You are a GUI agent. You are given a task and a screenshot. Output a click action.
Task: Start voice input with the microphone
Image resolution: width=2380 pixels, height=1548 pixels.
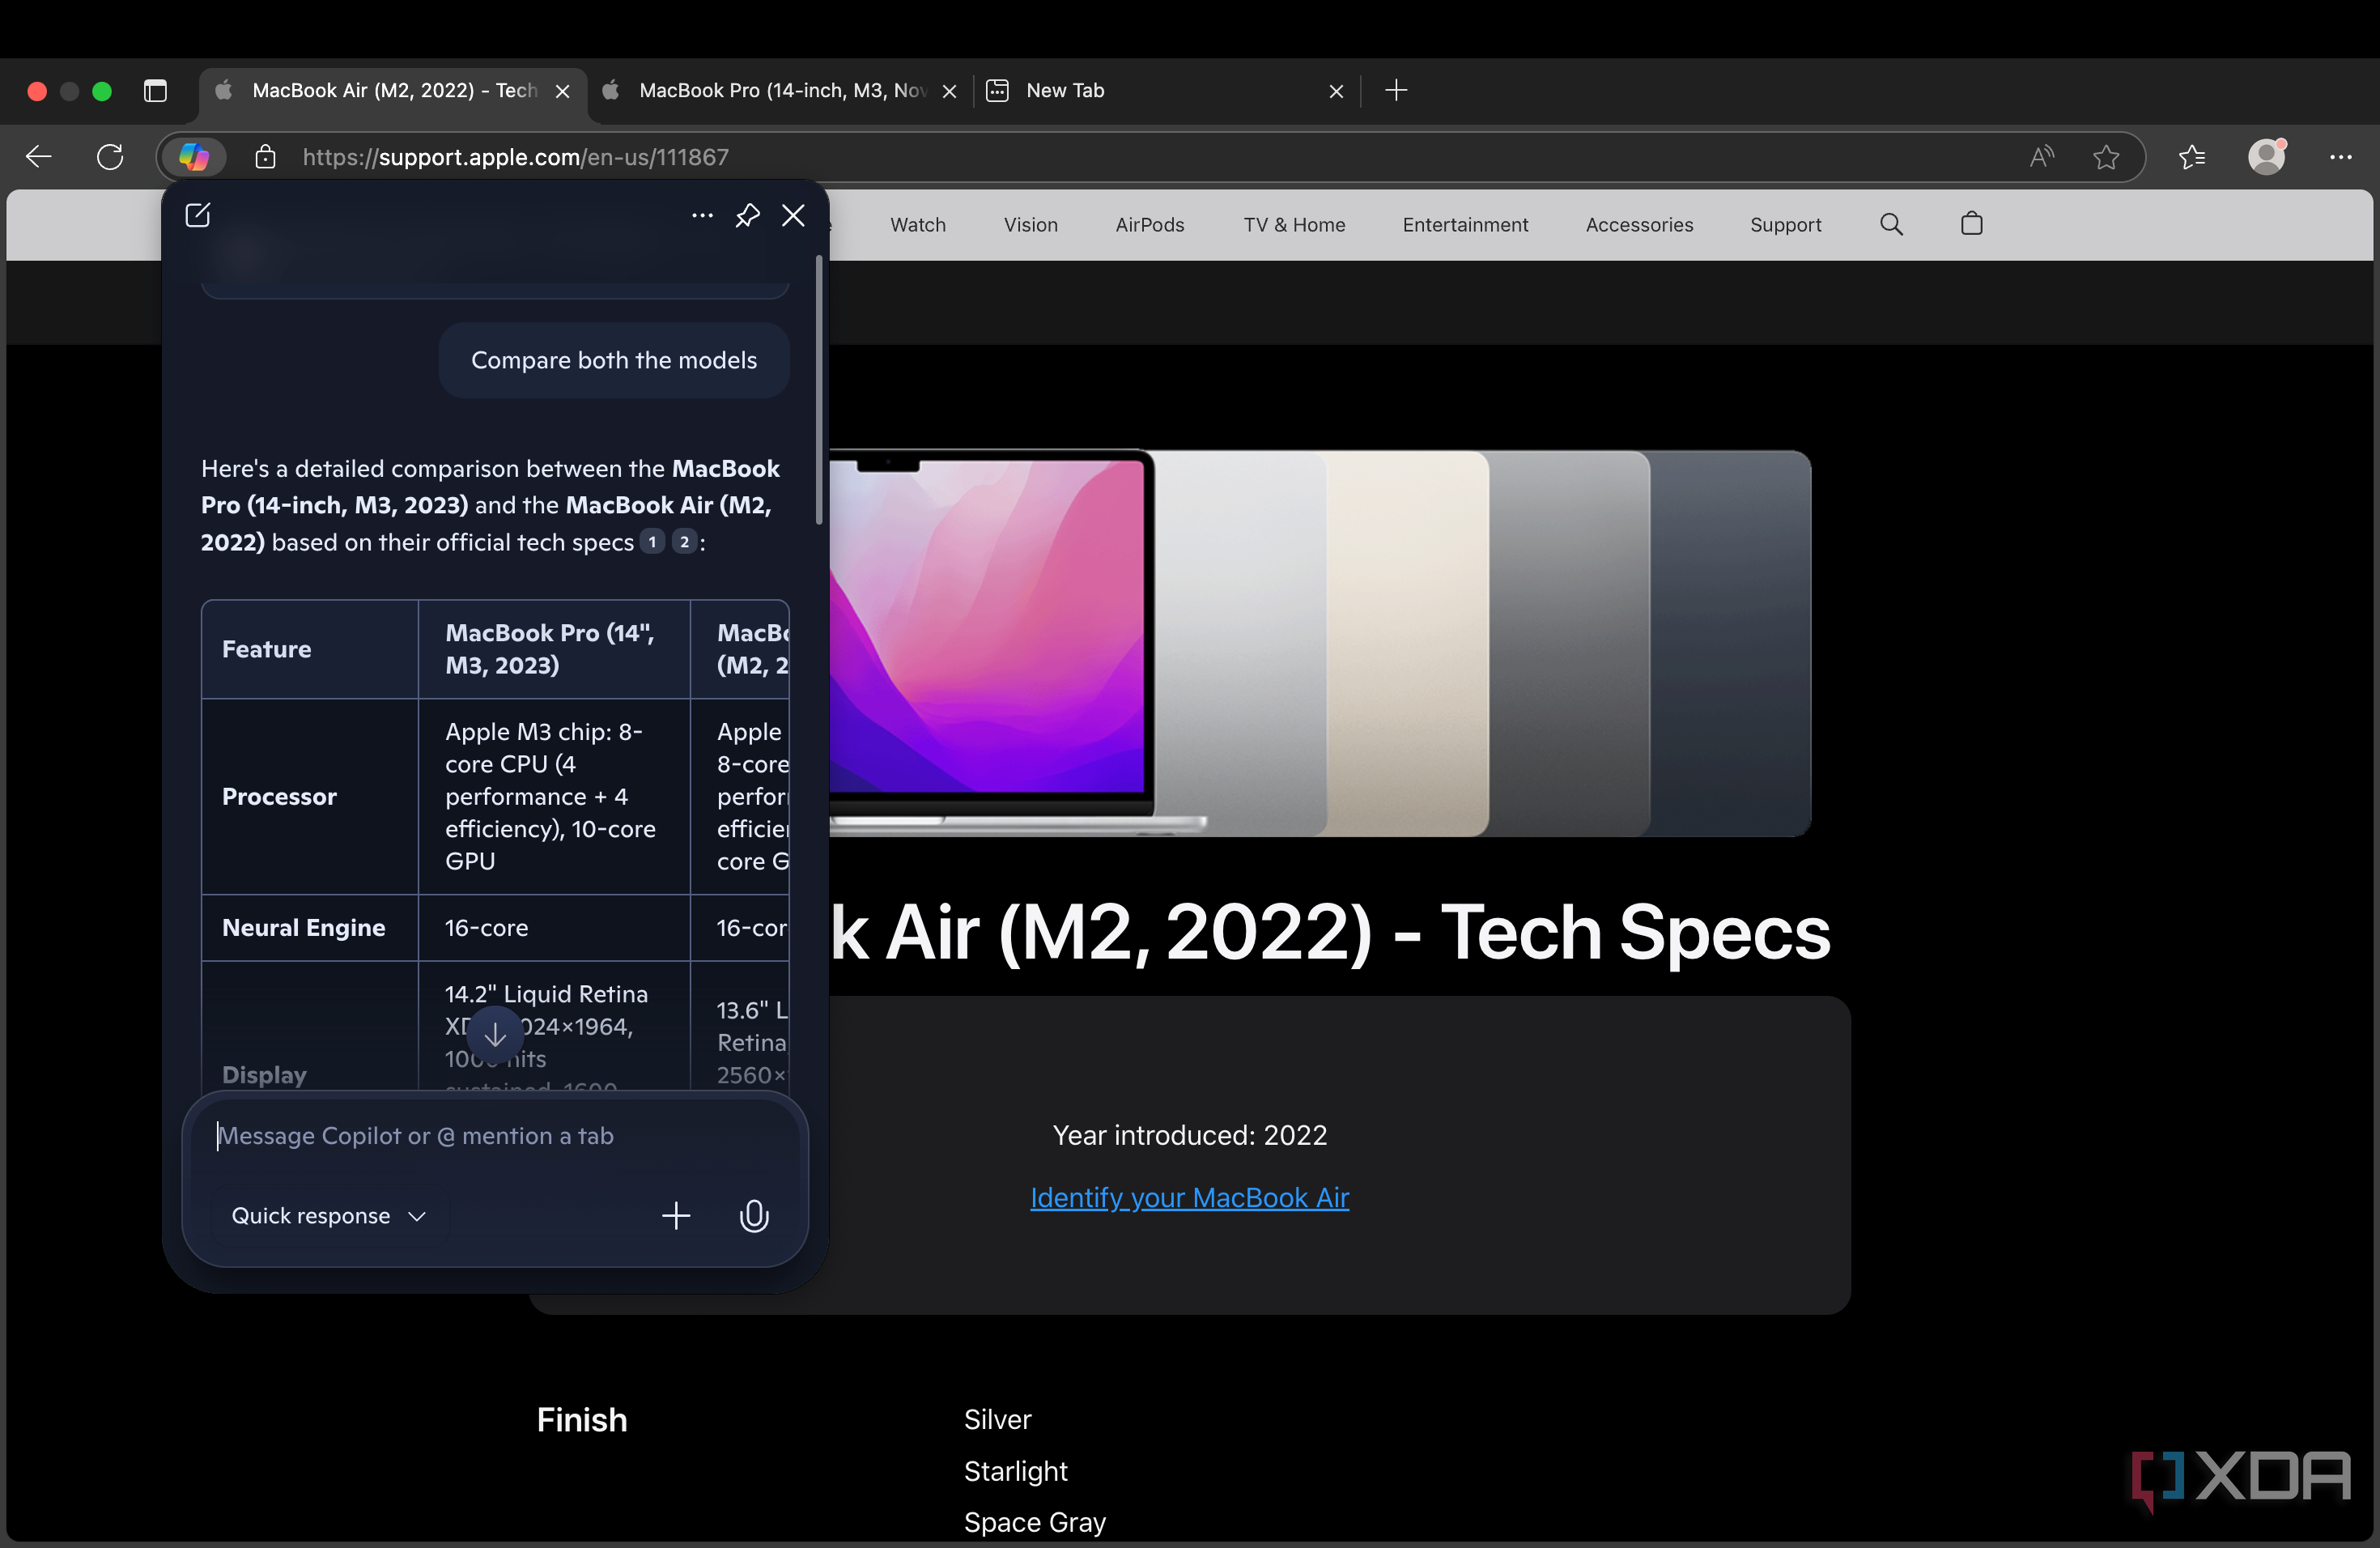pos(754,1215)
